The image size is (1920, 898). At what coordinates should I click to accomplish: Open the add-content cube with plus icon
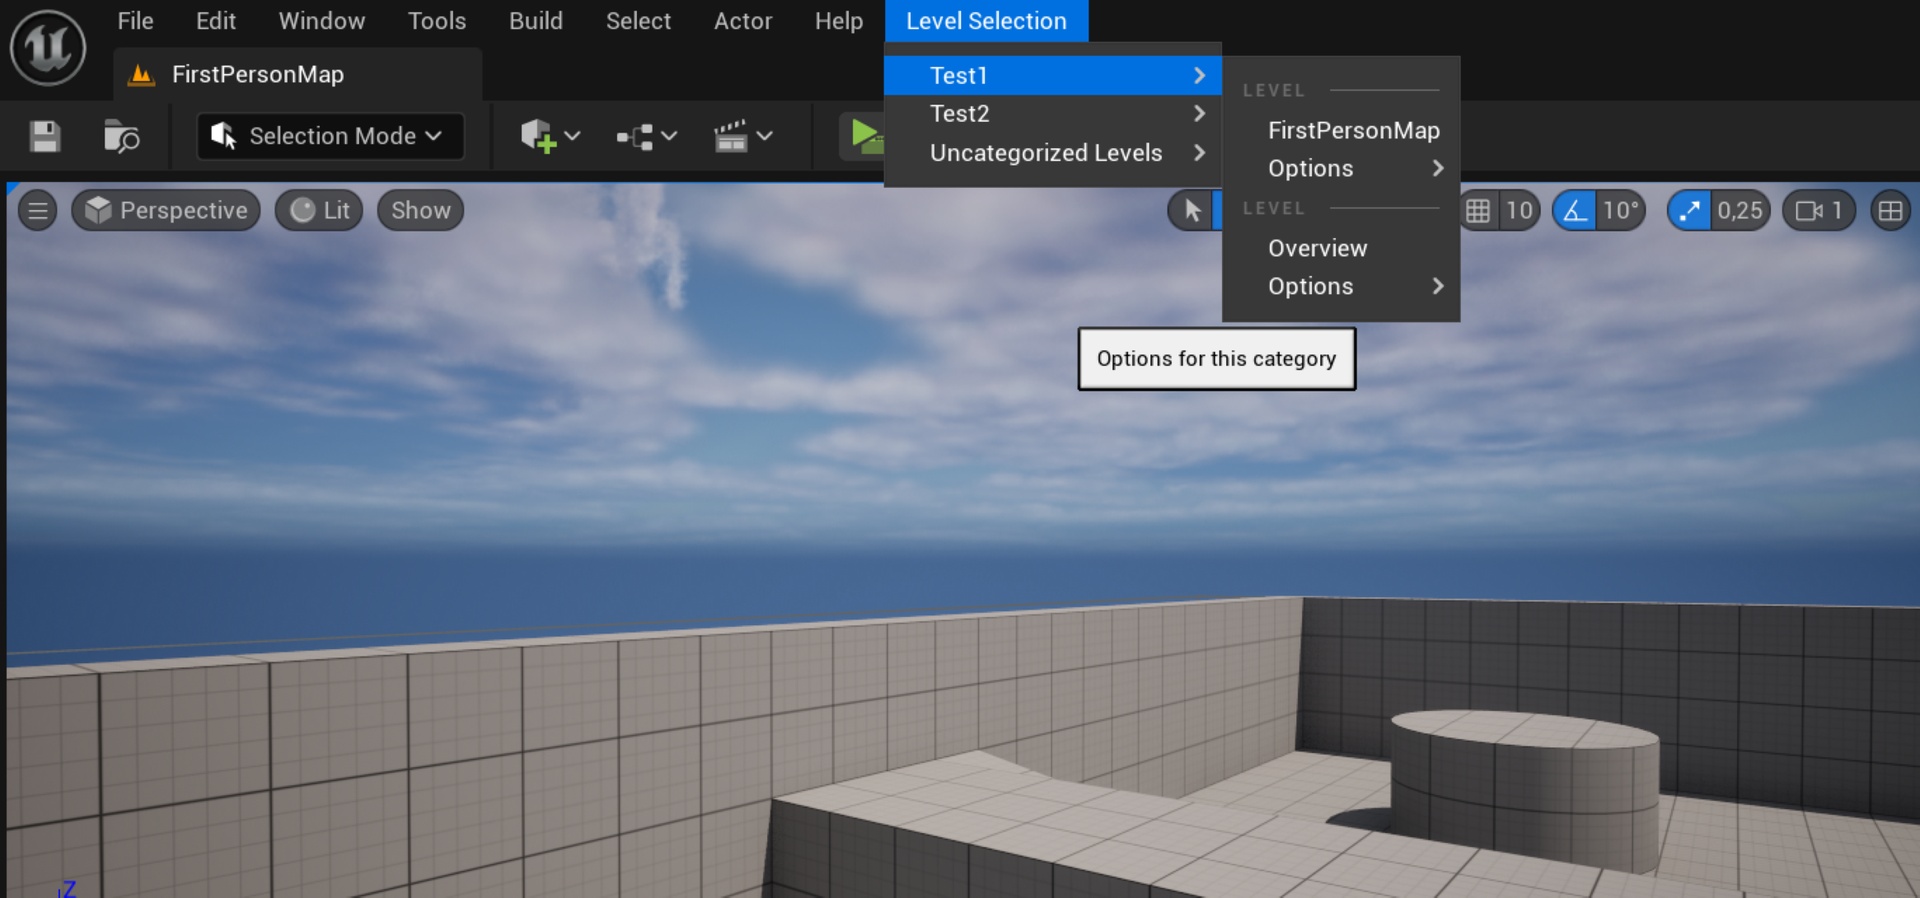(550, 136)
